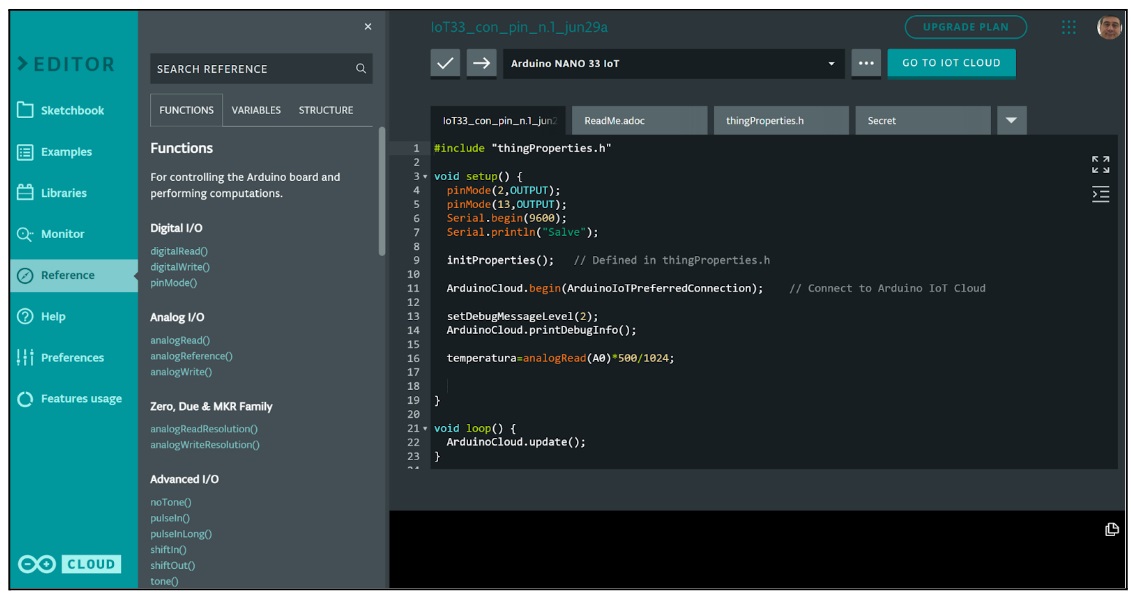
Task: Open the pulseInLong() reference link
Action: 181,534
